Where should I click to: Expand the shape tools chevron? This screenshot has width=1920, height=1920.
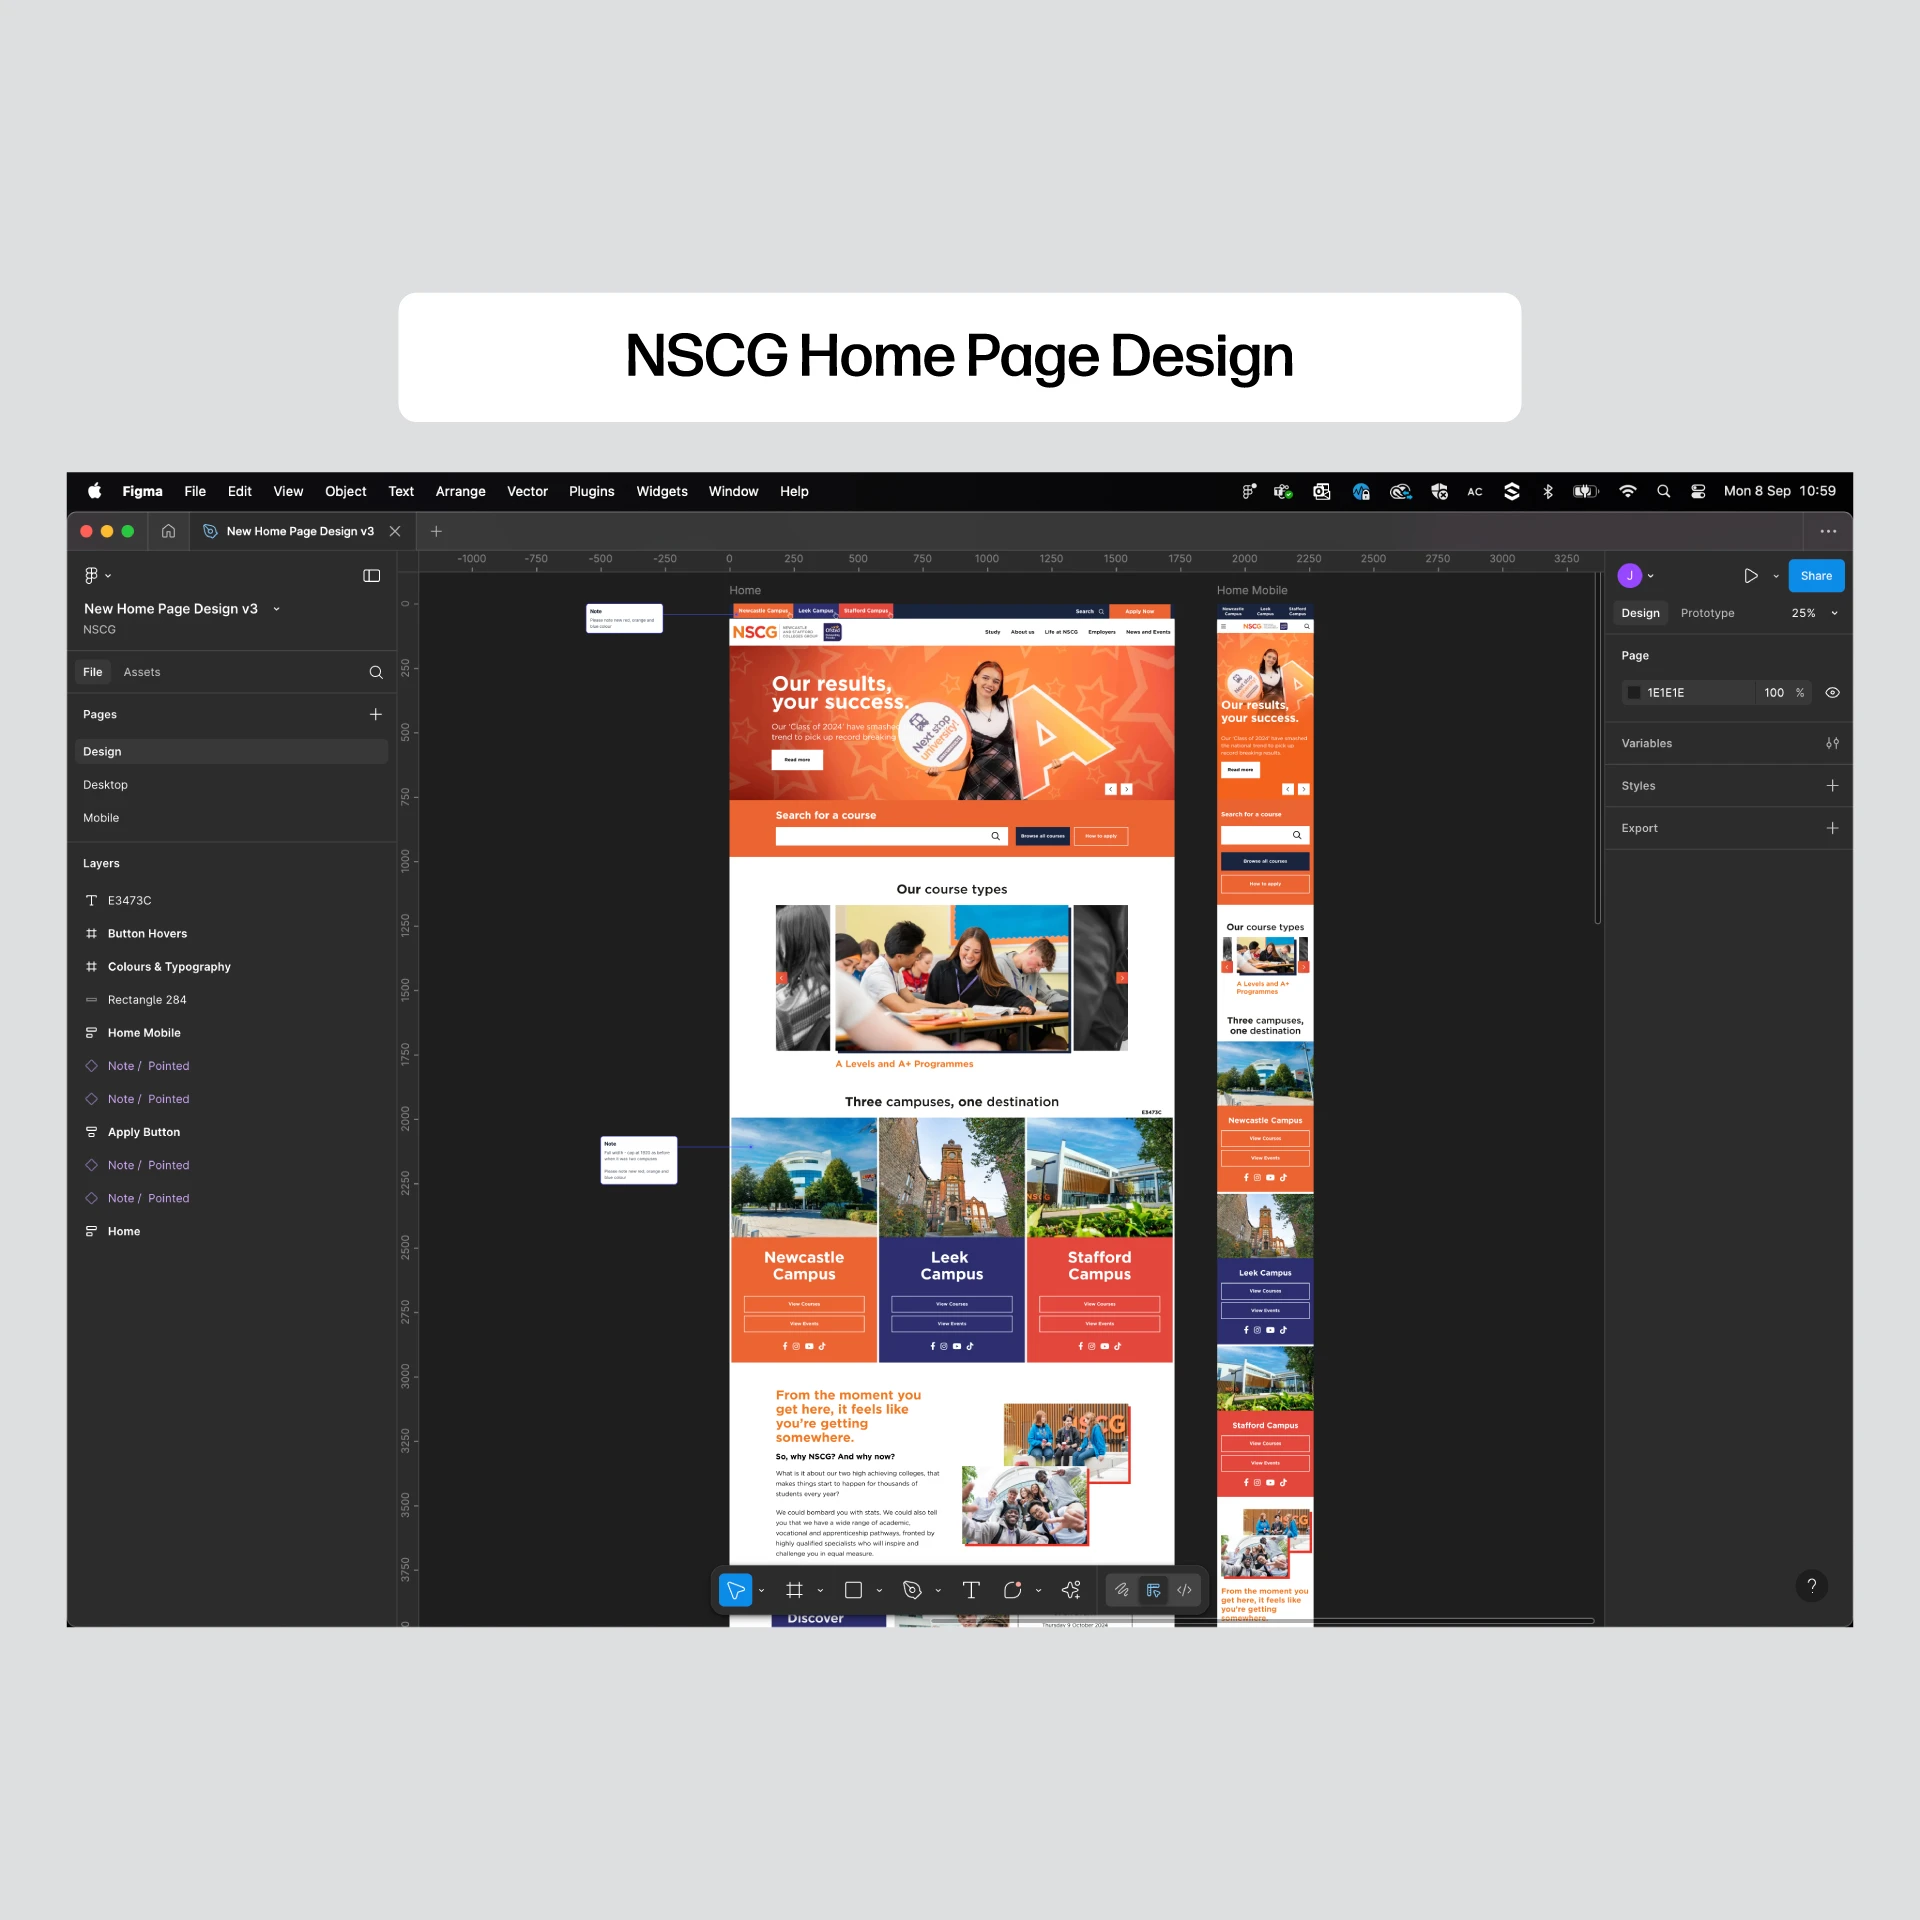(x=880, y=1591)
